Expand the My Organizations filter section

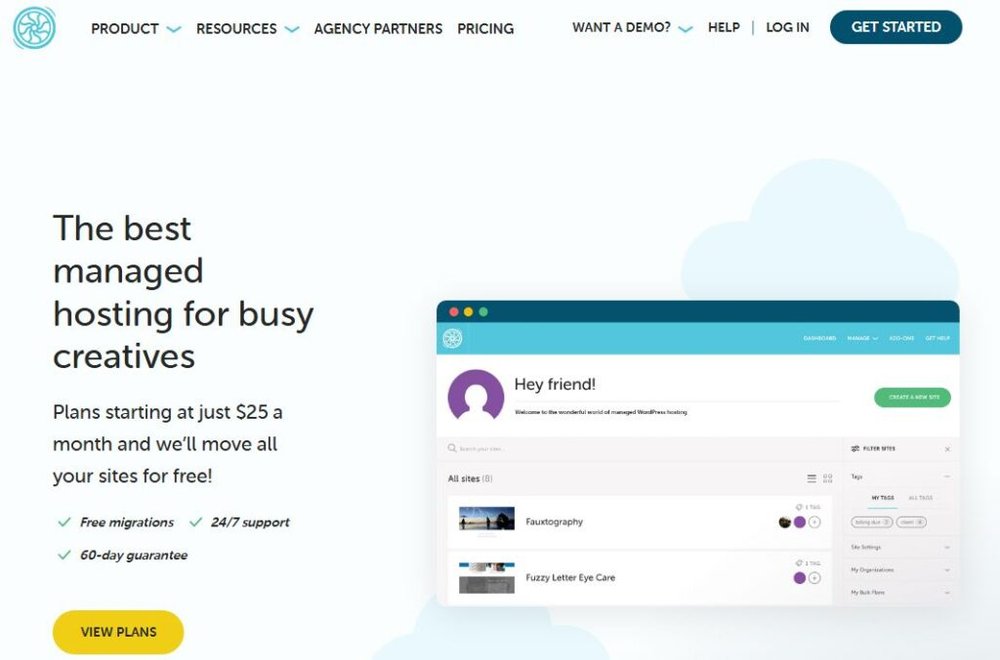(x=946, y=570)
